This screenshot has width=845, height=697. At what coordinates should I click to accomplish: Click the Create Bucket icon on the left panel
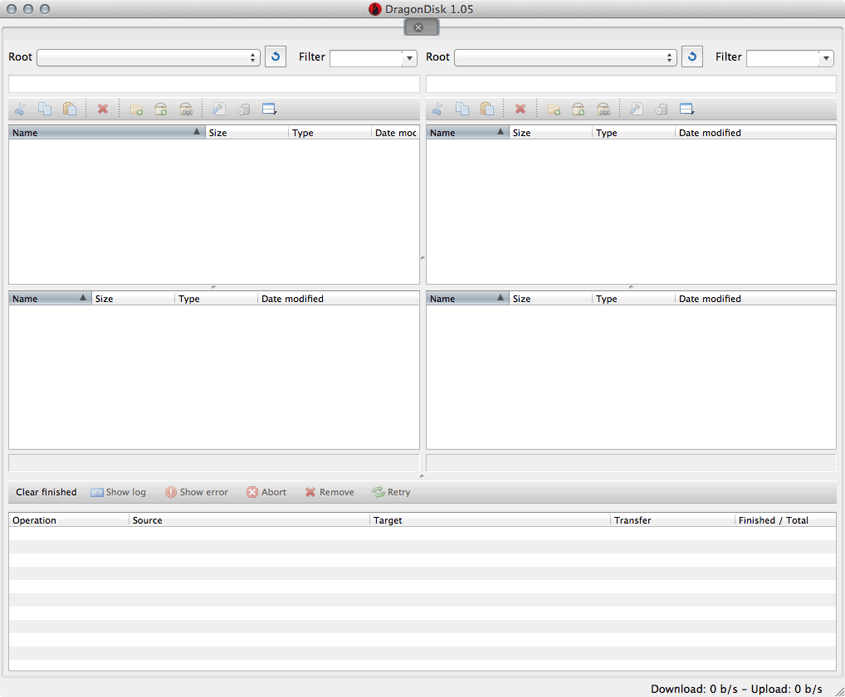[x=162, y=109]
